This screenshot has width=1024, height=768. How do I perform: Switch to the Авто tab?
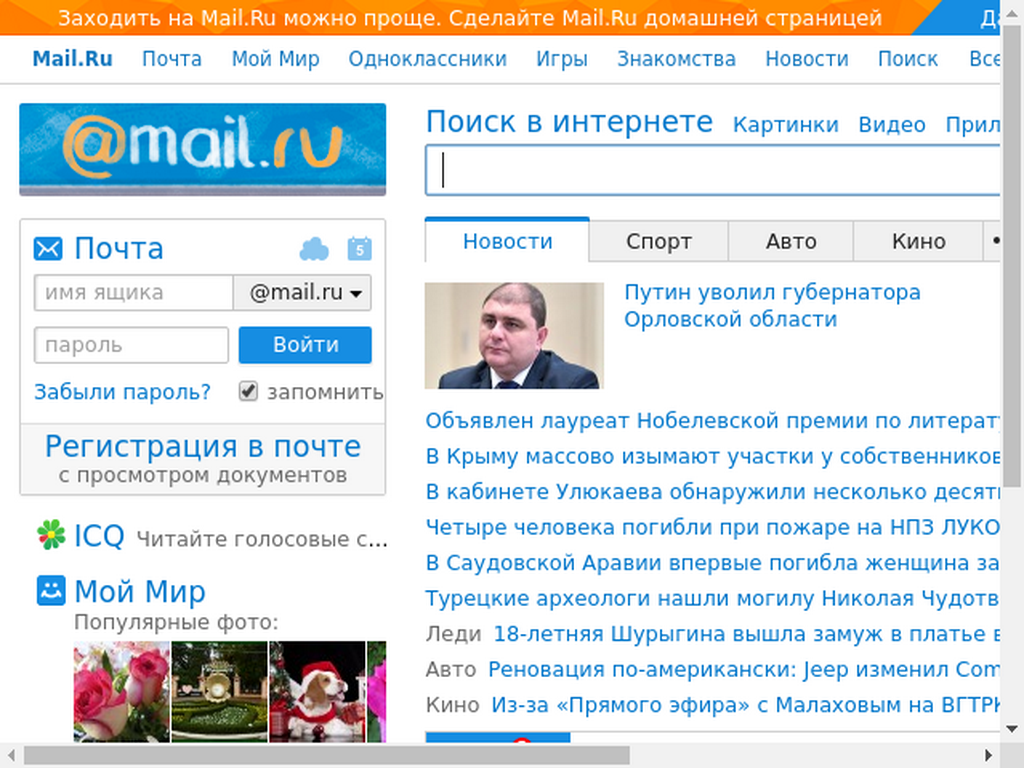click(791, 241)
